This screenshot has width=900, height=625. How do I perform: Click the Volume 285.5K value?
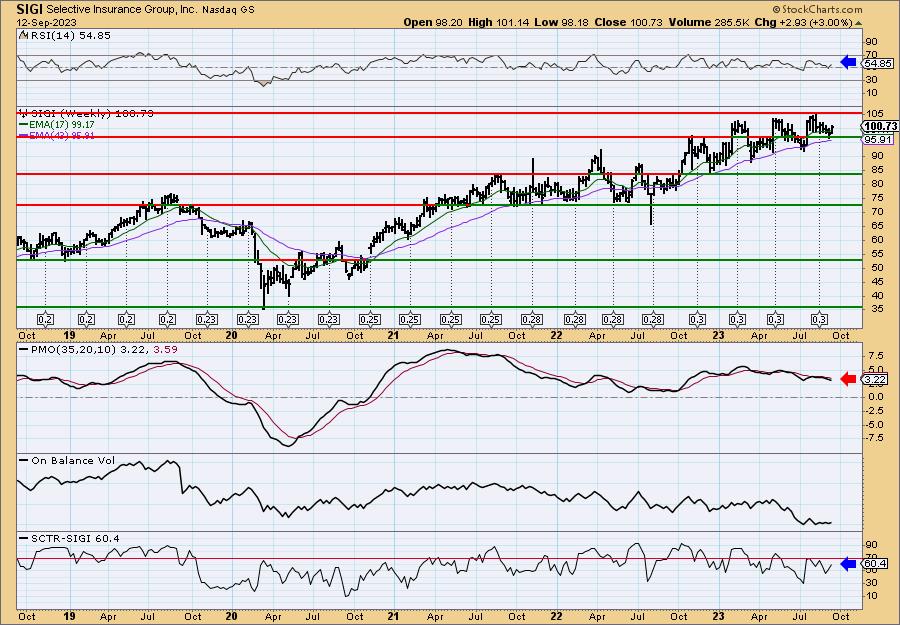pos(707,22)
